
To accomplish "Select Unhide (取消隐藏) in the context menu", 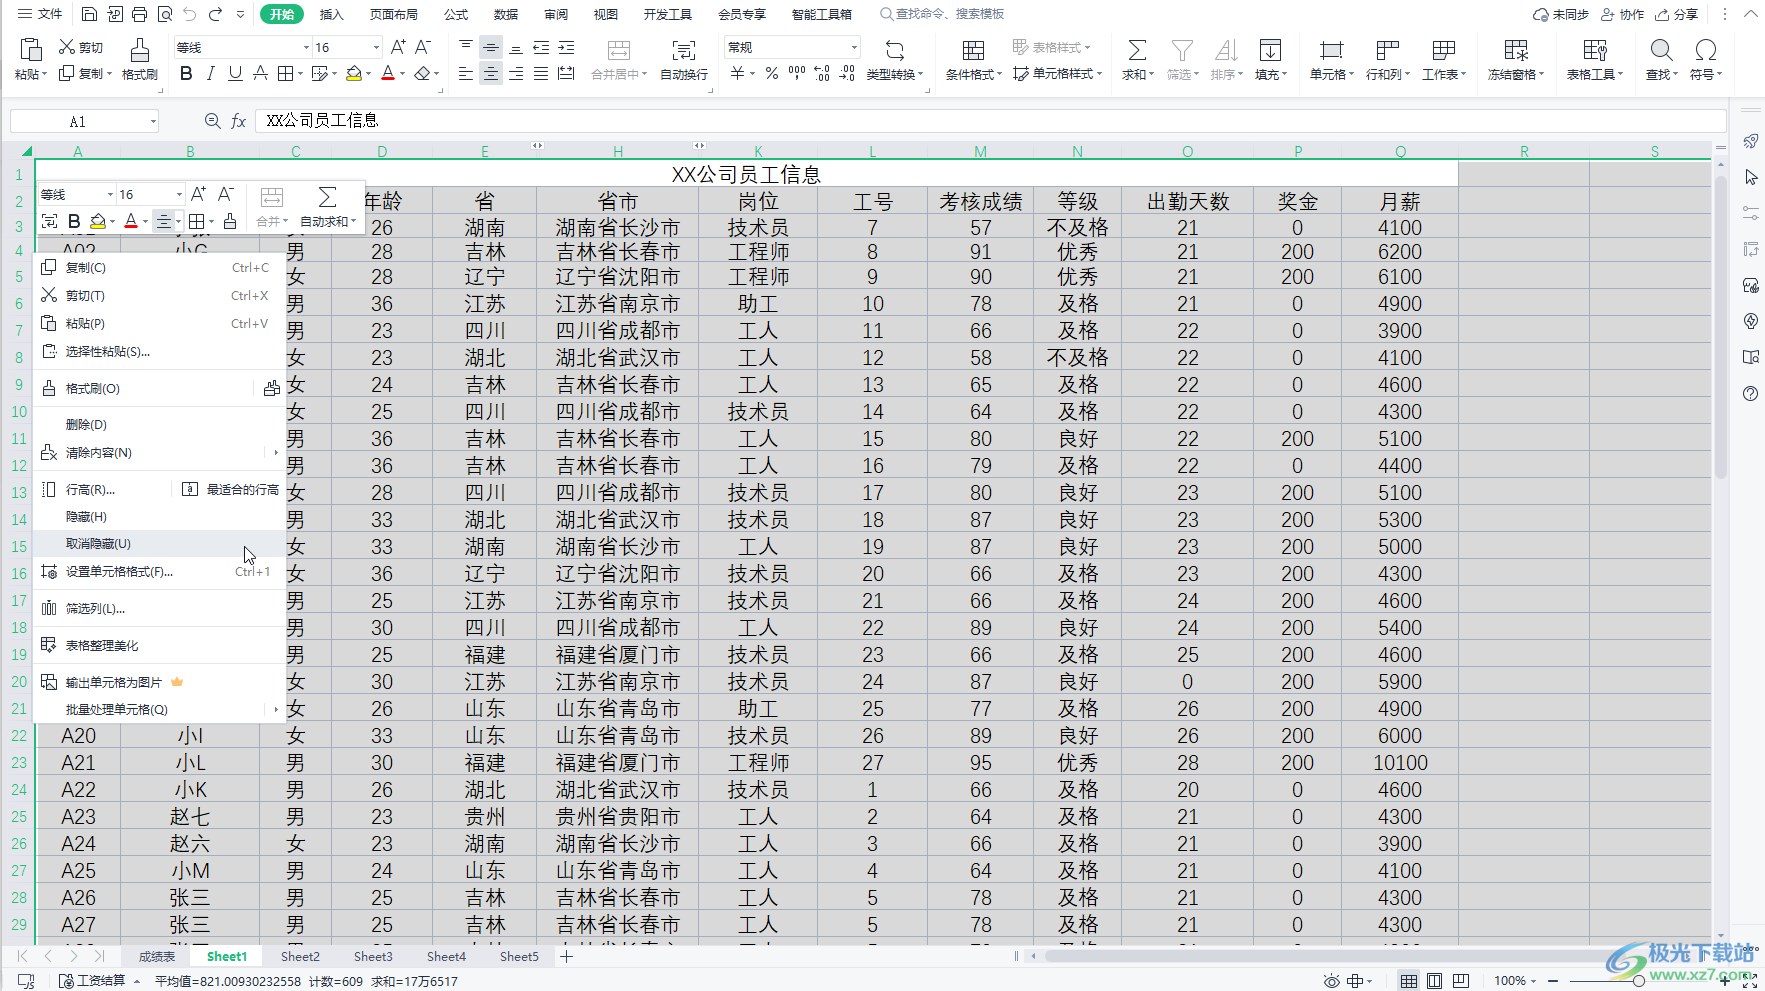I will pos(159,544).
